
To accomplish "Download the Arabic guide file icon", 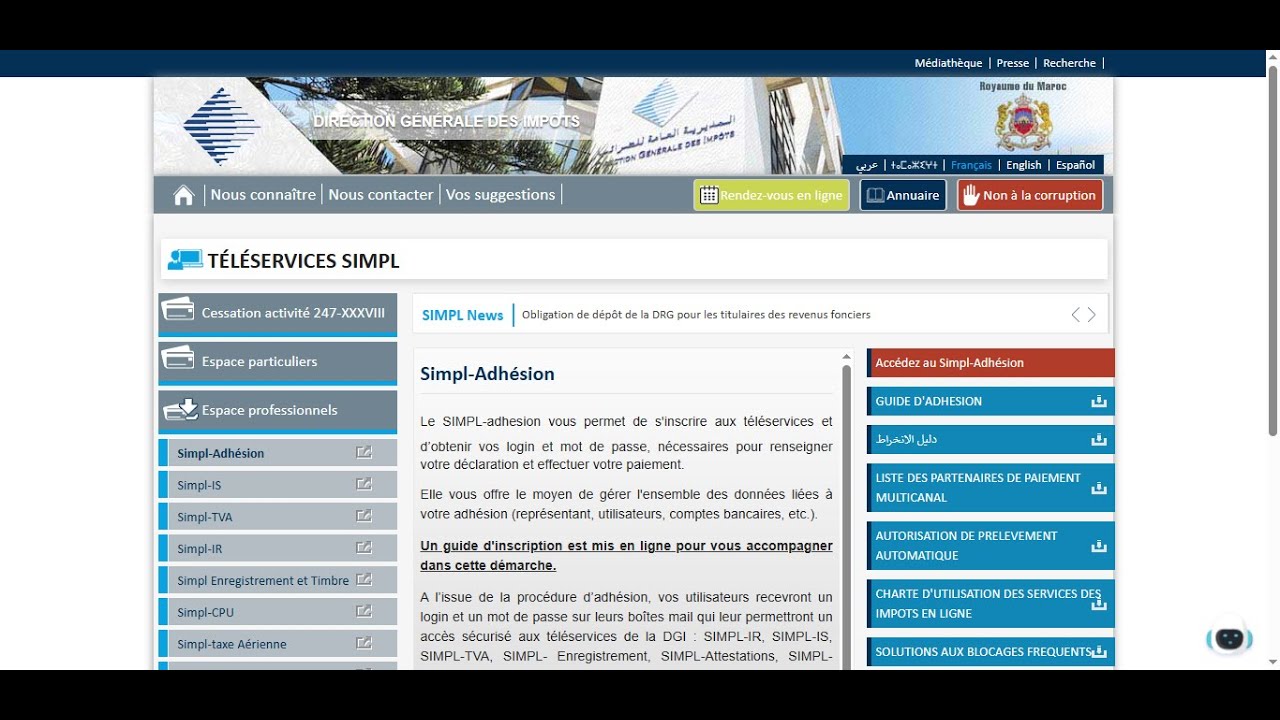I will click(x=1099, y=439).
